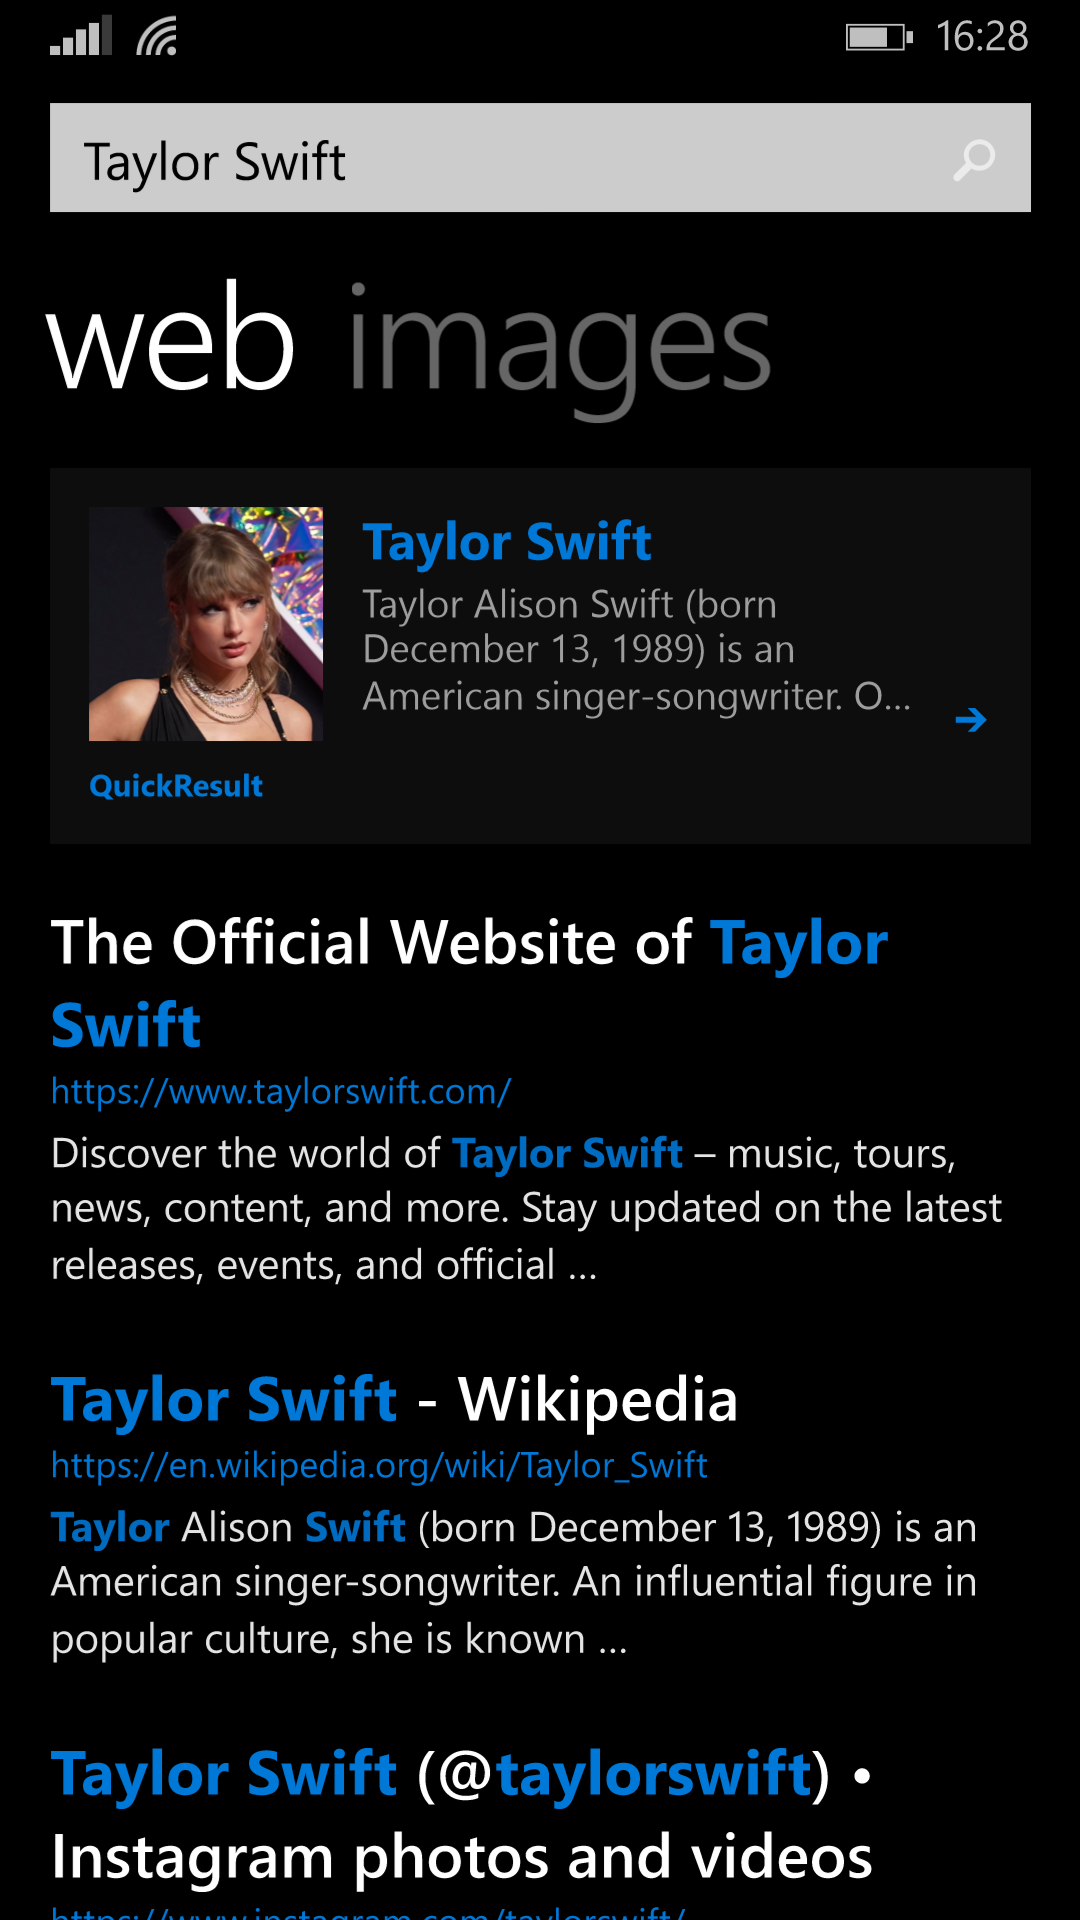Follow the en.wikipedia.org Taylor_Swift URL
The width and height of the screenshot is (1080, 1920).
379,1465
